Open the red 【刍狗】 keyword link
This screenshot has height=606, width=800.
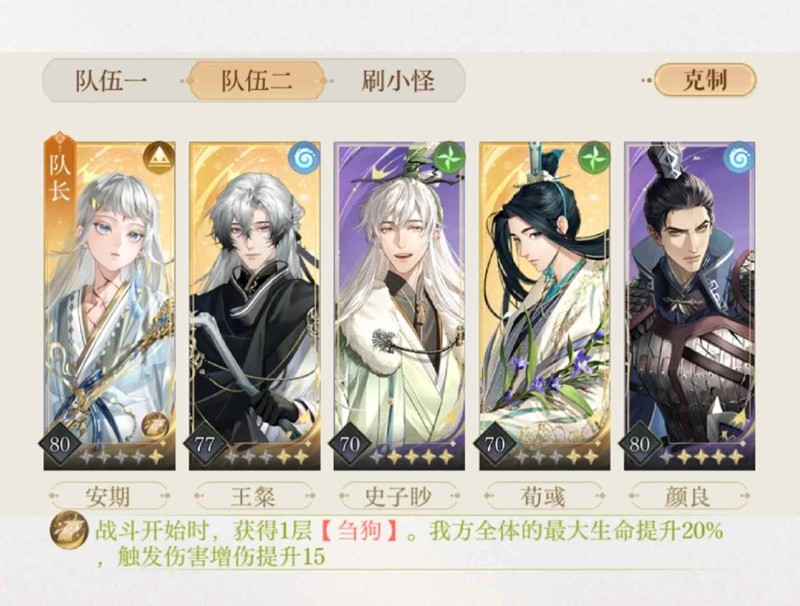(x=359, y=532)
